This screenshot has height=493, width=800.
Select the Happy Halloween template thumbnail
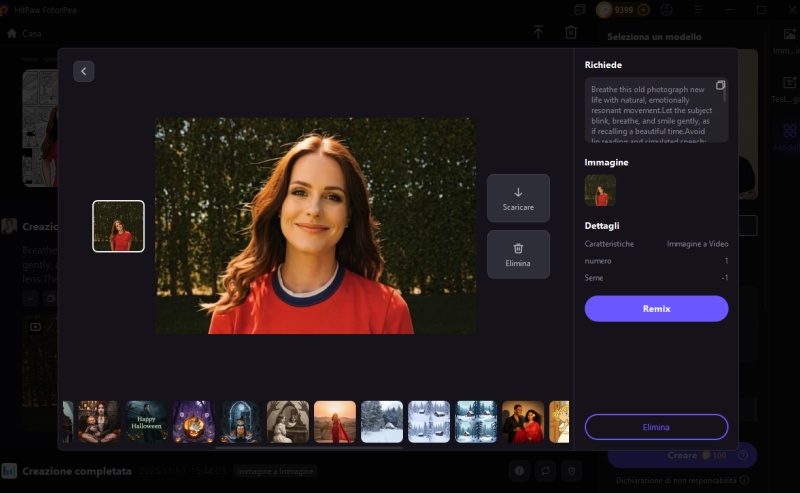[146, 421]
